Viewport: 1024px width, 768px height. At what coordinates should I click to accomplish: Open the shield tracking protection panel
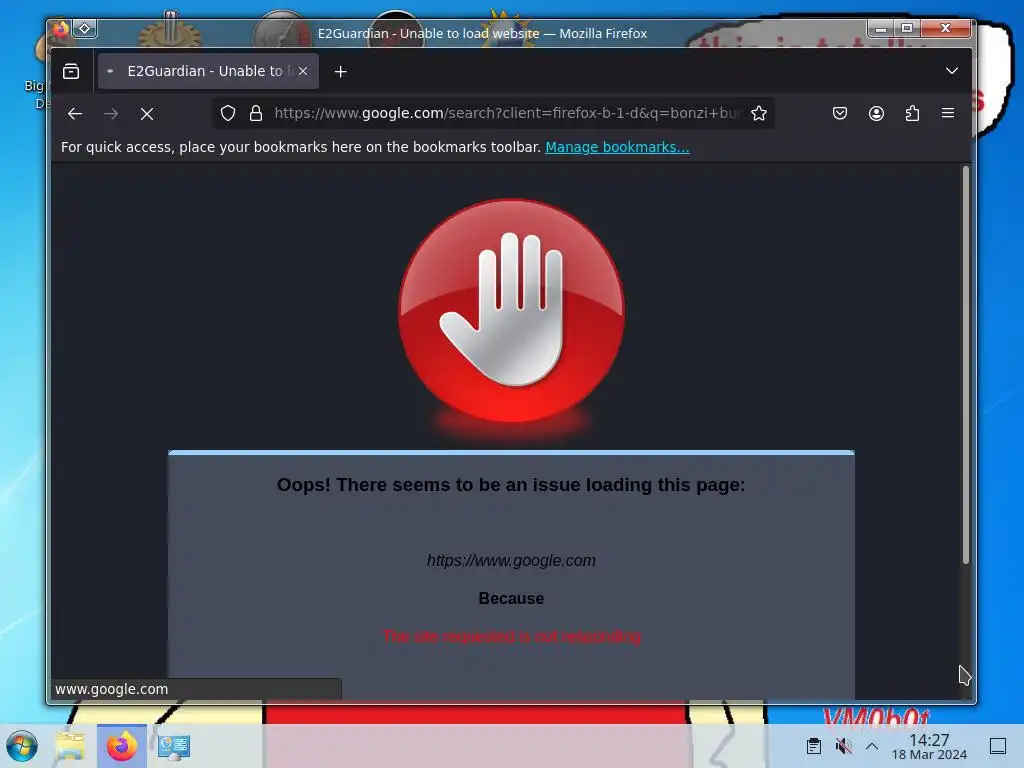coord(228,113)
